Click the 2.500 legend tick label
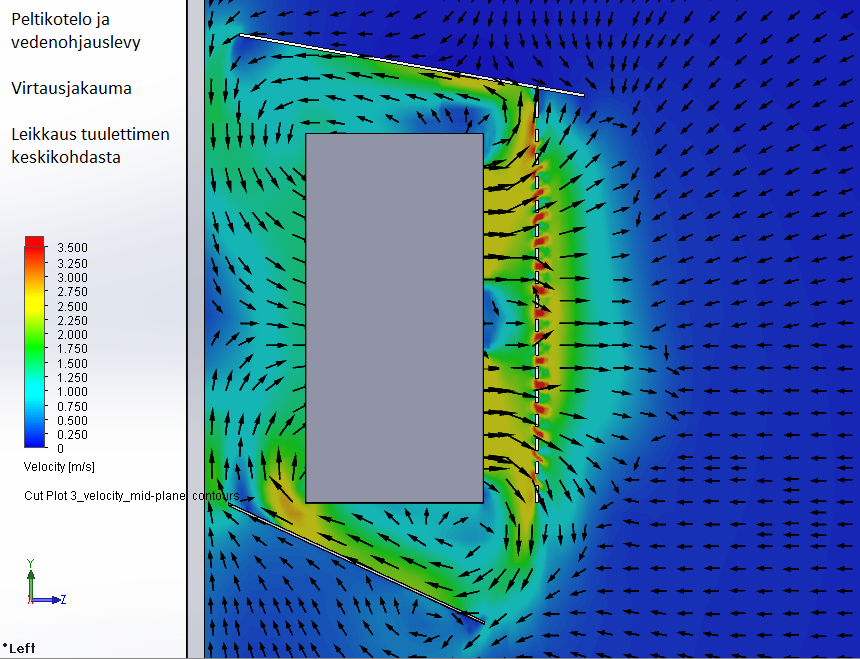Image resolution: width=860 pixels, height=659 pixels. [x=73, y=306]
